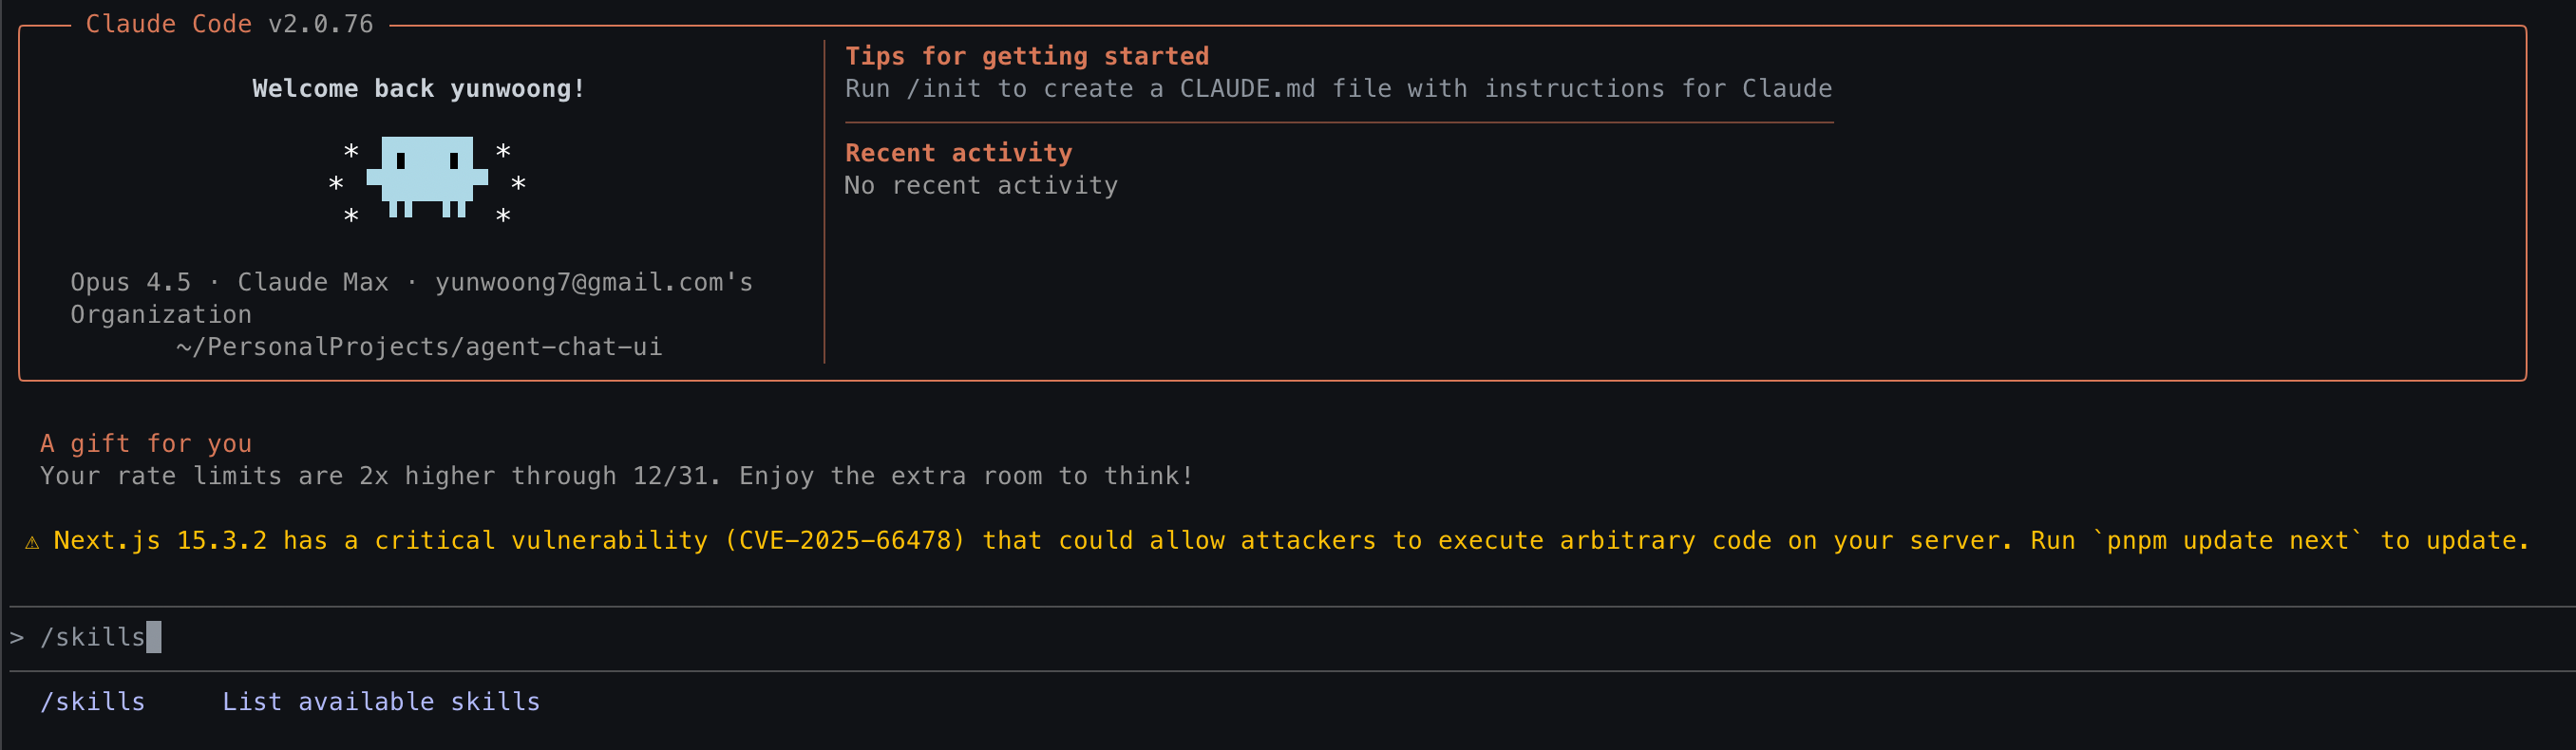Screen dimensions: 2576x750
Task: Click the yellow warning triangle icon
Action: pos(32,542)
